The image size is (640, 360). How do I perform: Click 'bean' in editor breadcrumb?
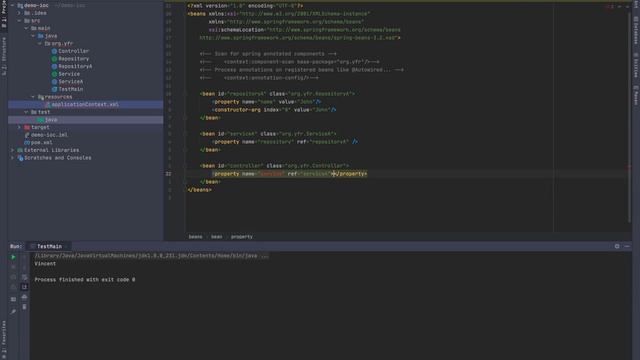[216, 237]
